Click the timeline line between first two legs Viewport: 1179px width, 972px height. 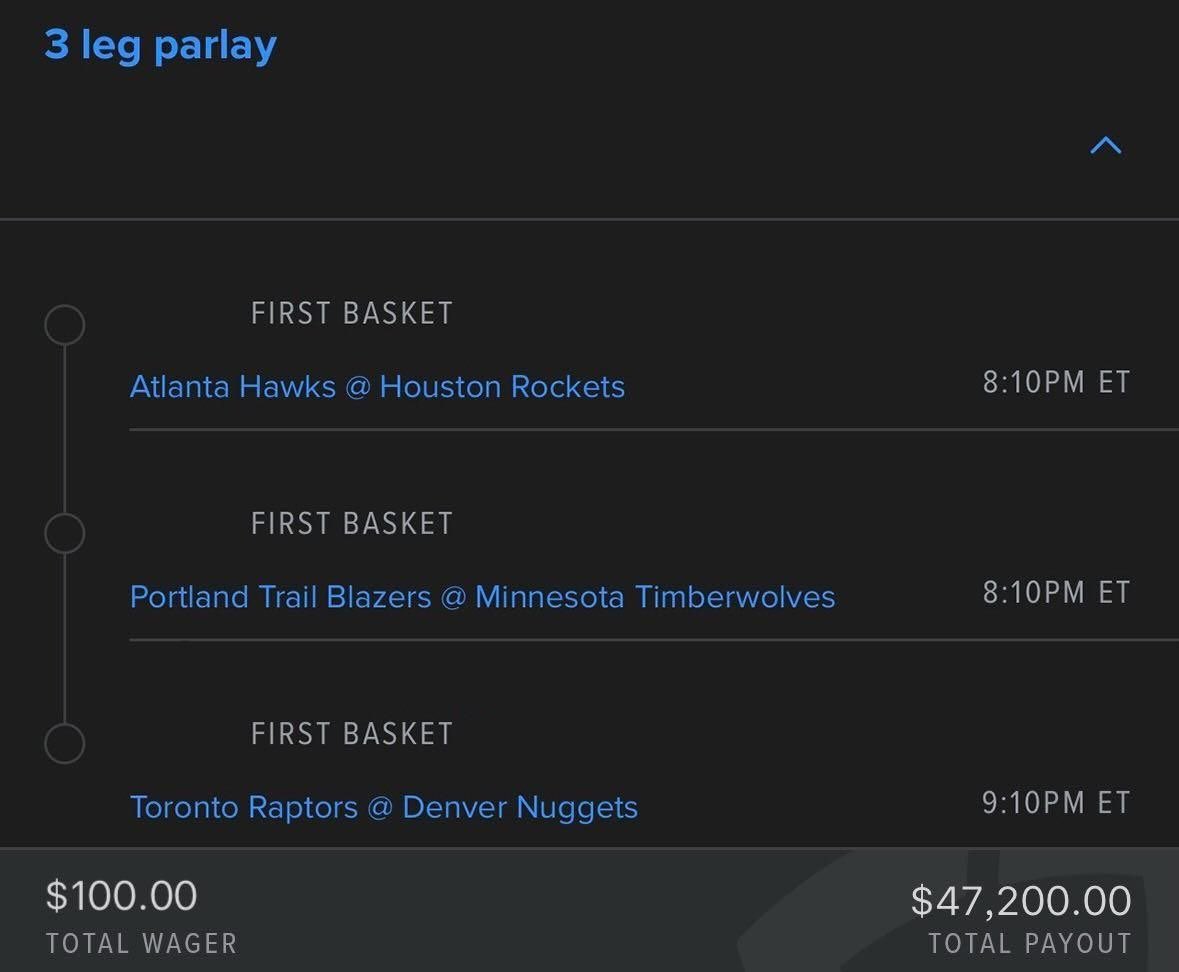point(65,430)
